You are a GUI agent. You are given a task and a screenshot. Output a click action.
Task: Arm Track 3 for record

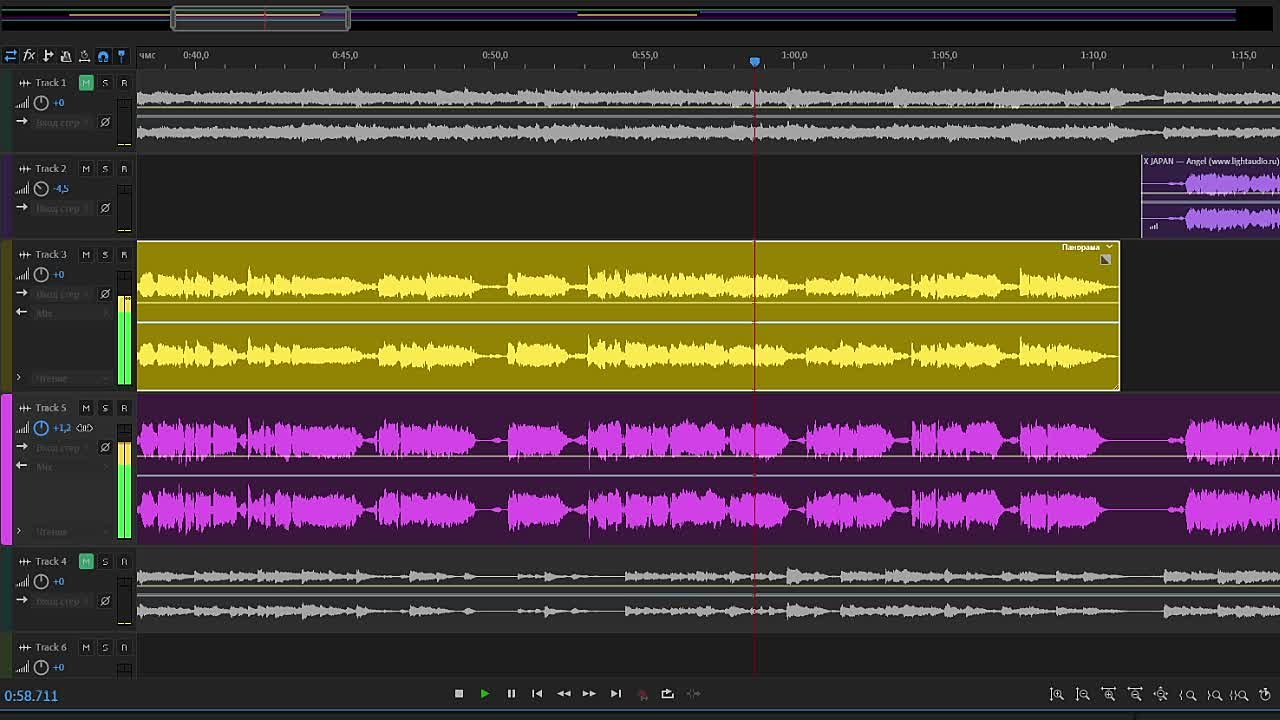[124, 255]
